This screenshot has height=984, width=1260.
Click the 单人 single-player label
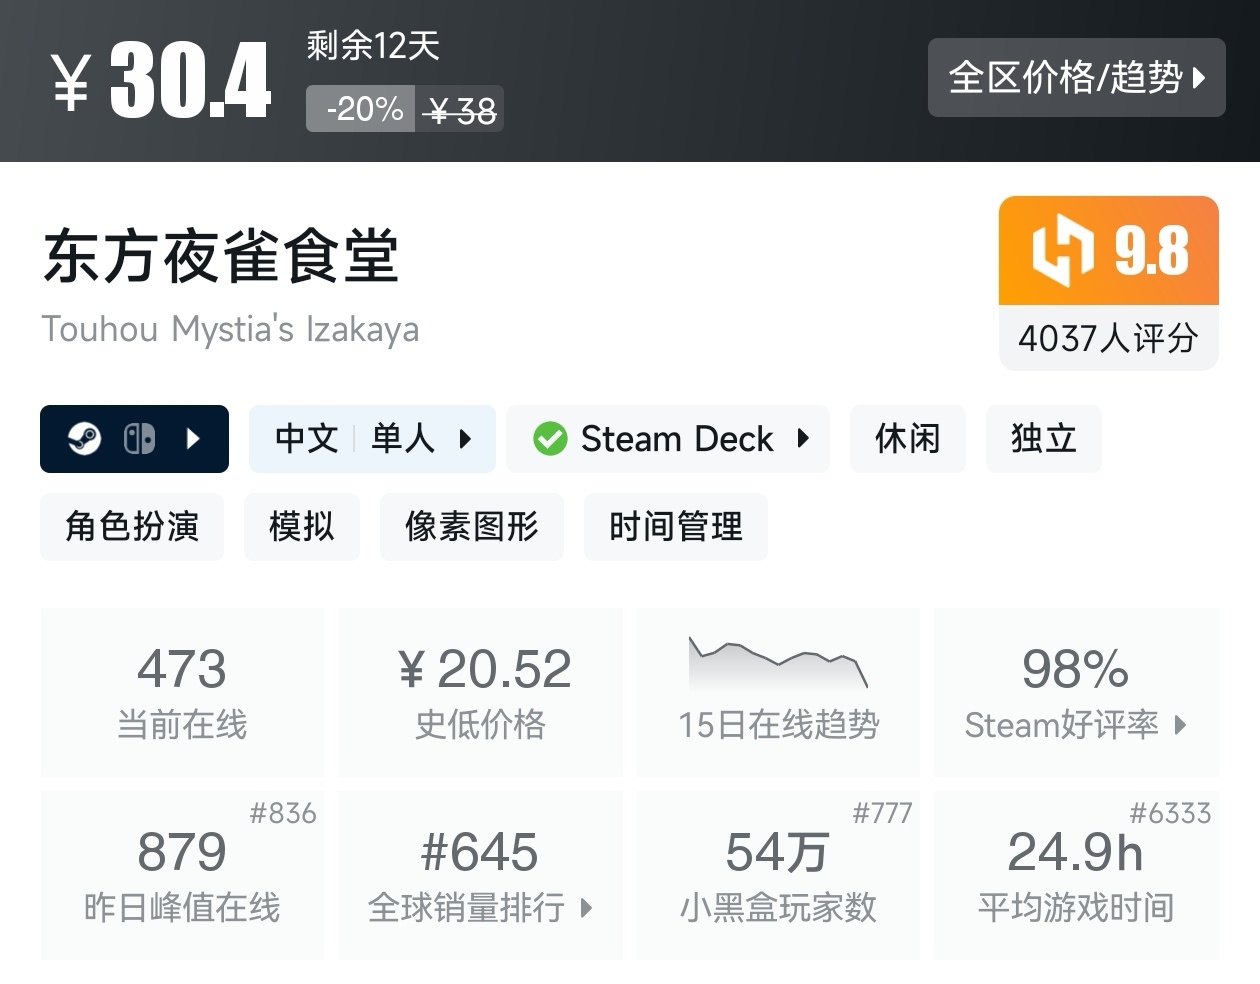[403, 439]
